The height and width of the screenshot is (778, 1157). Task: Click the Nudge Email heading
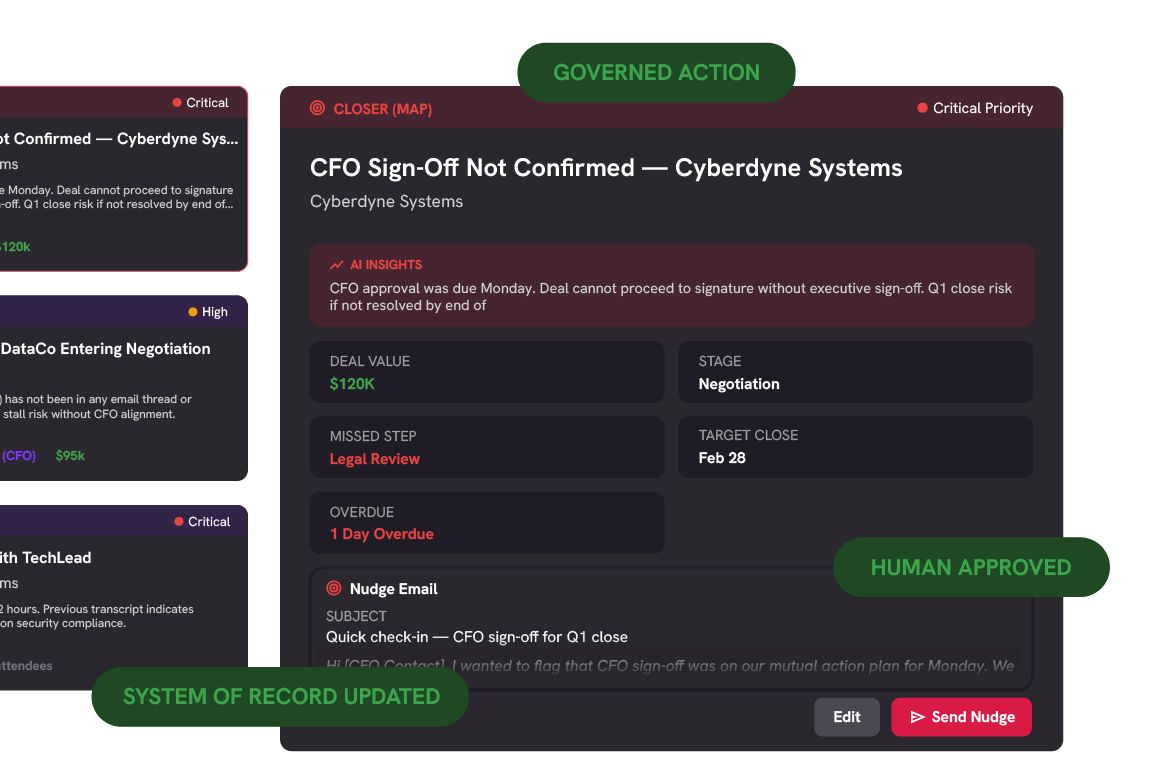pyautogui.click(x=393, y=588)
